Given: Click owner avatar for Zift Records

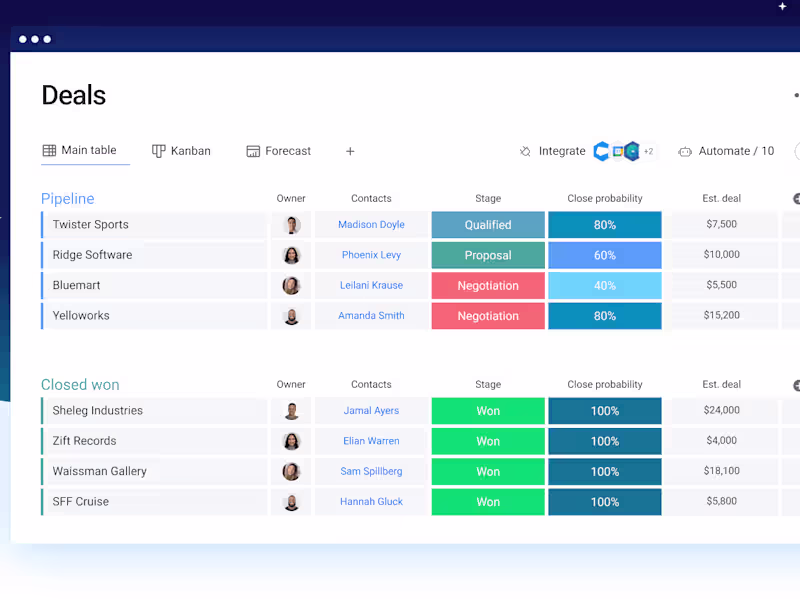Looking at the screenshot, I should (x=291, y=441).
